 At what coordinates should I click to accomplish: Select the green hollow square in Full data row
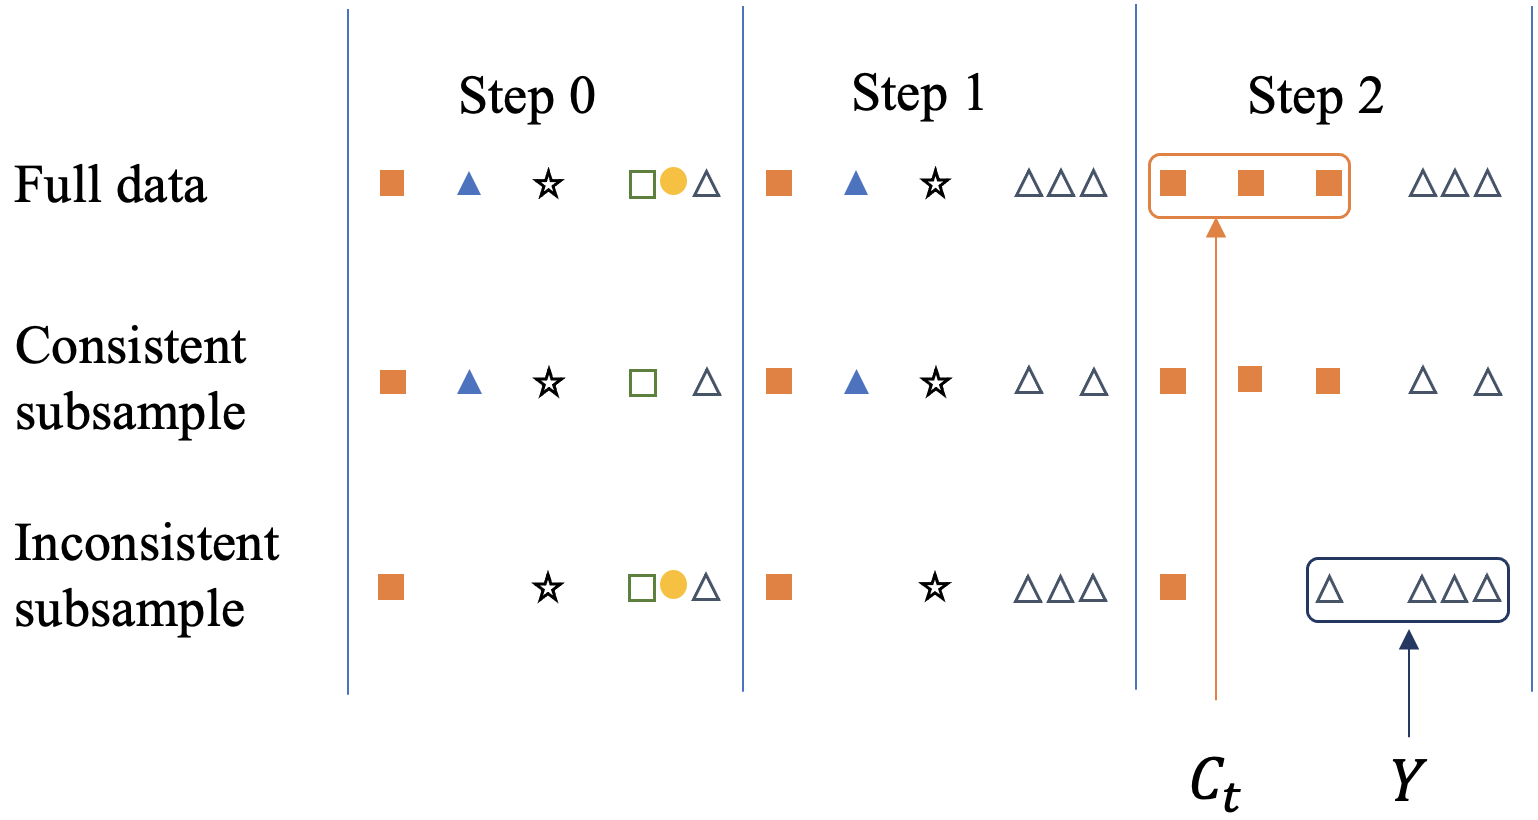(x=642, y=184)
